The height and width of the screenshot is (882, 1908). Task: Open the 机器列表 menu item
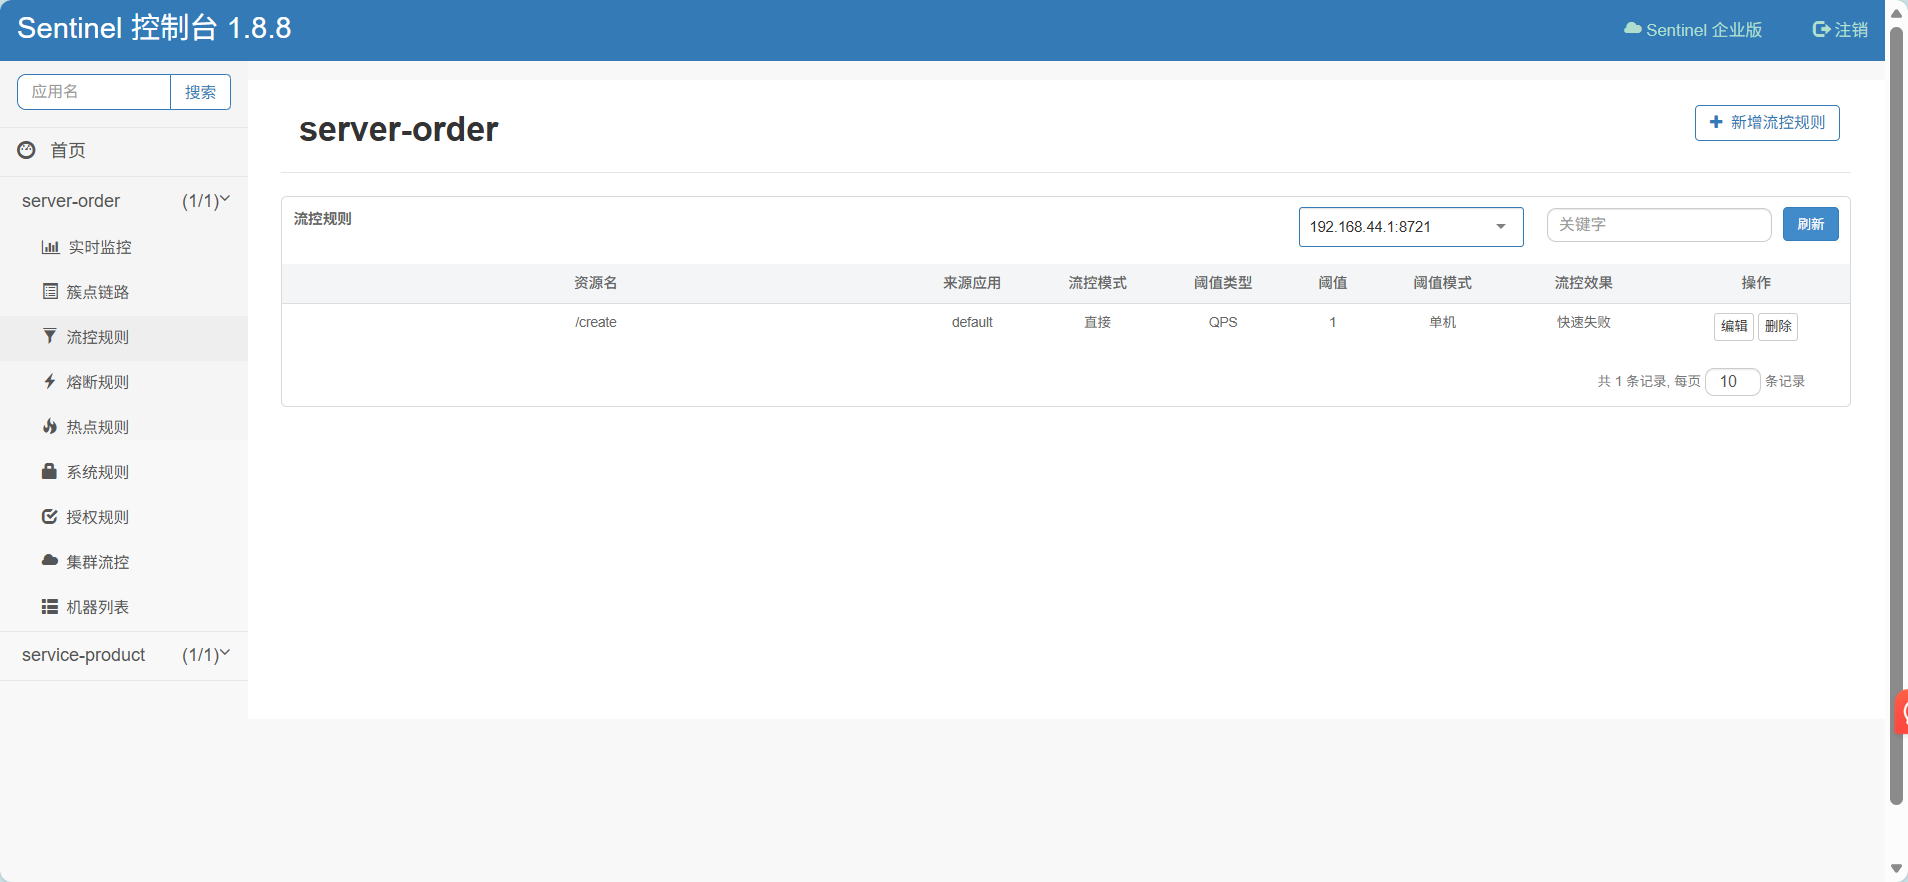tap(124, 607)
